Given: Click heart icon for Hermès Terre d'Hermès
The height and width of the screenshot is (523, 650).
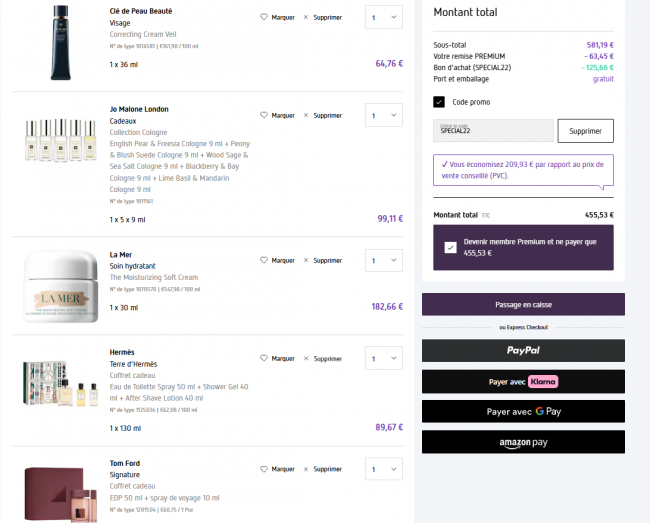Looking at the screenshot, I should pyautogui.click(x=264, y=358).
